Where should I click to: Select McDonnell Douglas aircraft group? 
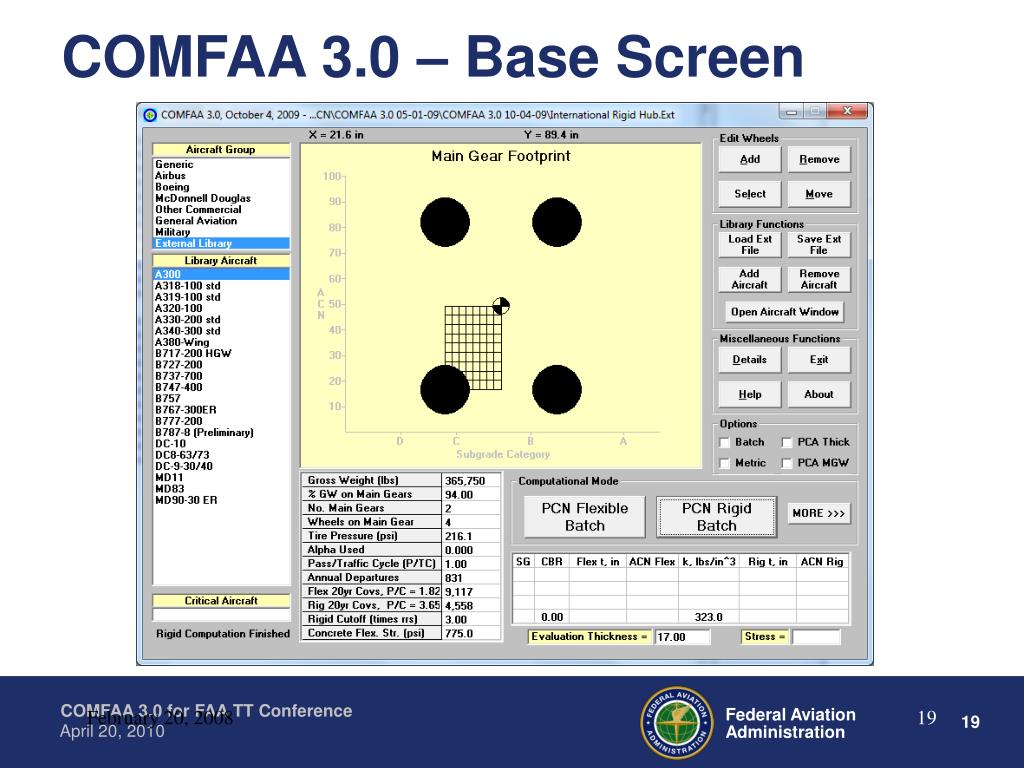coord(221,199)
